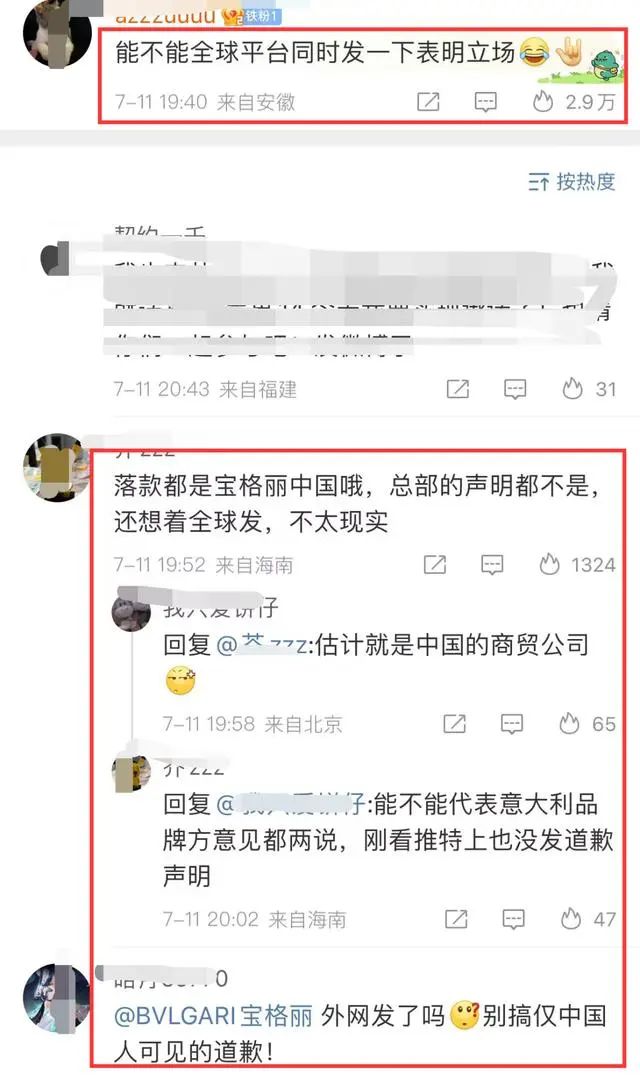Reply to the 7-11 20:43 comment

[x=515, y=389]
